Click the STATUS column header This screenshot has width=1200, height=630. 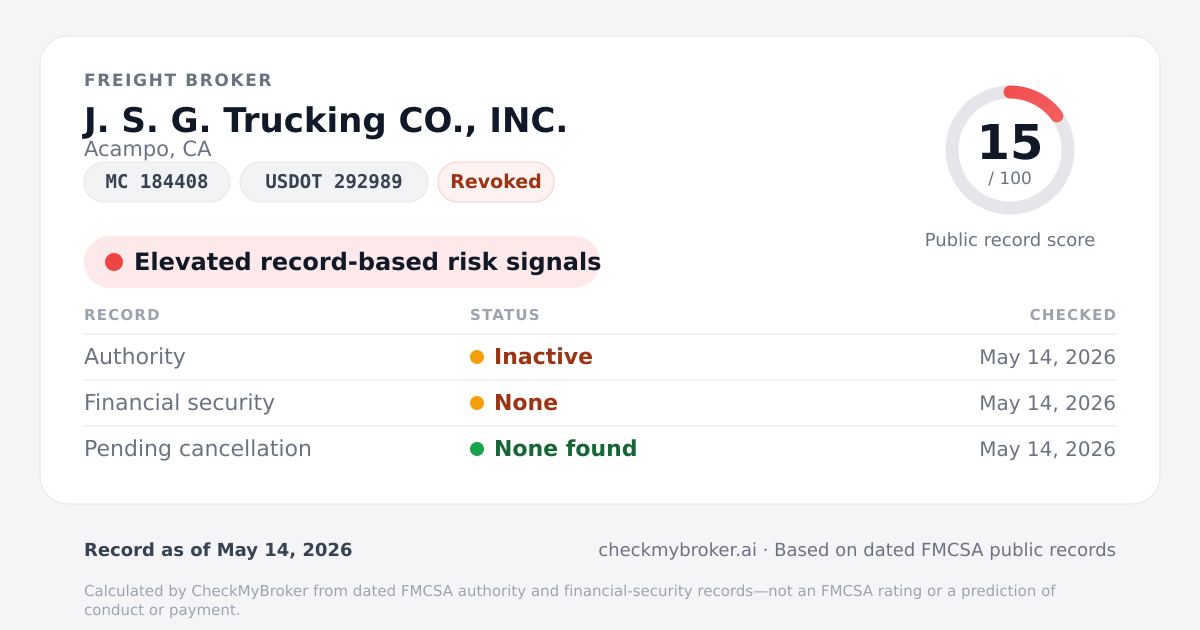click(505, 315)
